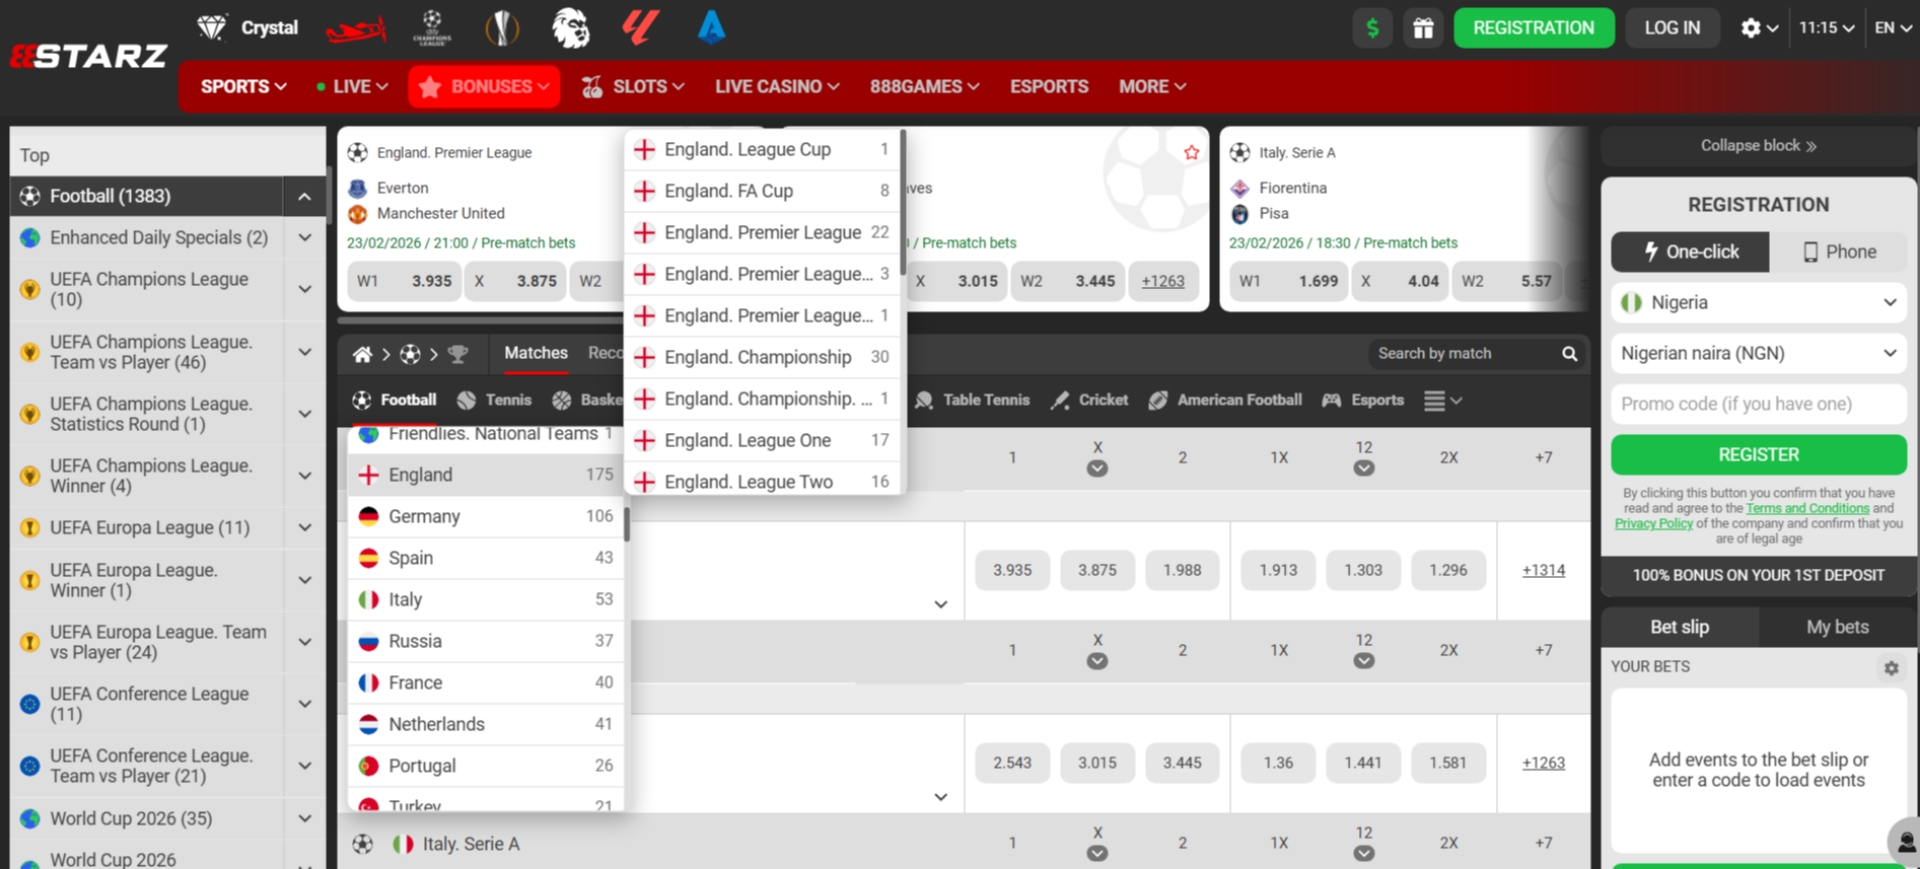The width and height of the screenshot is (1920, 869).
Task: Launch the red airplane Aviator game icon
Action: click(x=356, y=29)
